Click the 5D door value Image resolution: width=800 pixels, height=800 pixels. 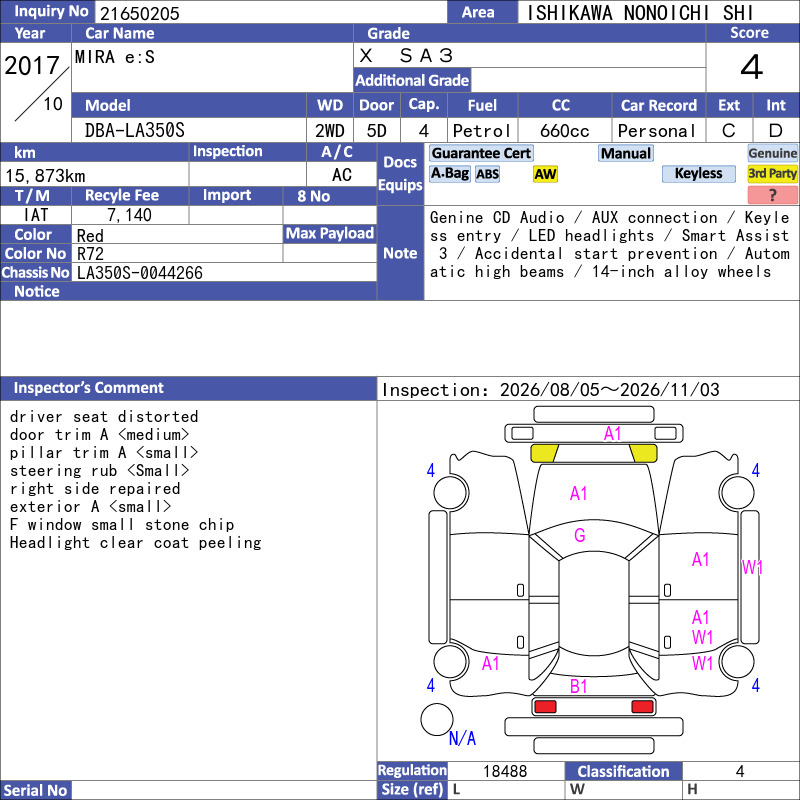point(377,131)
